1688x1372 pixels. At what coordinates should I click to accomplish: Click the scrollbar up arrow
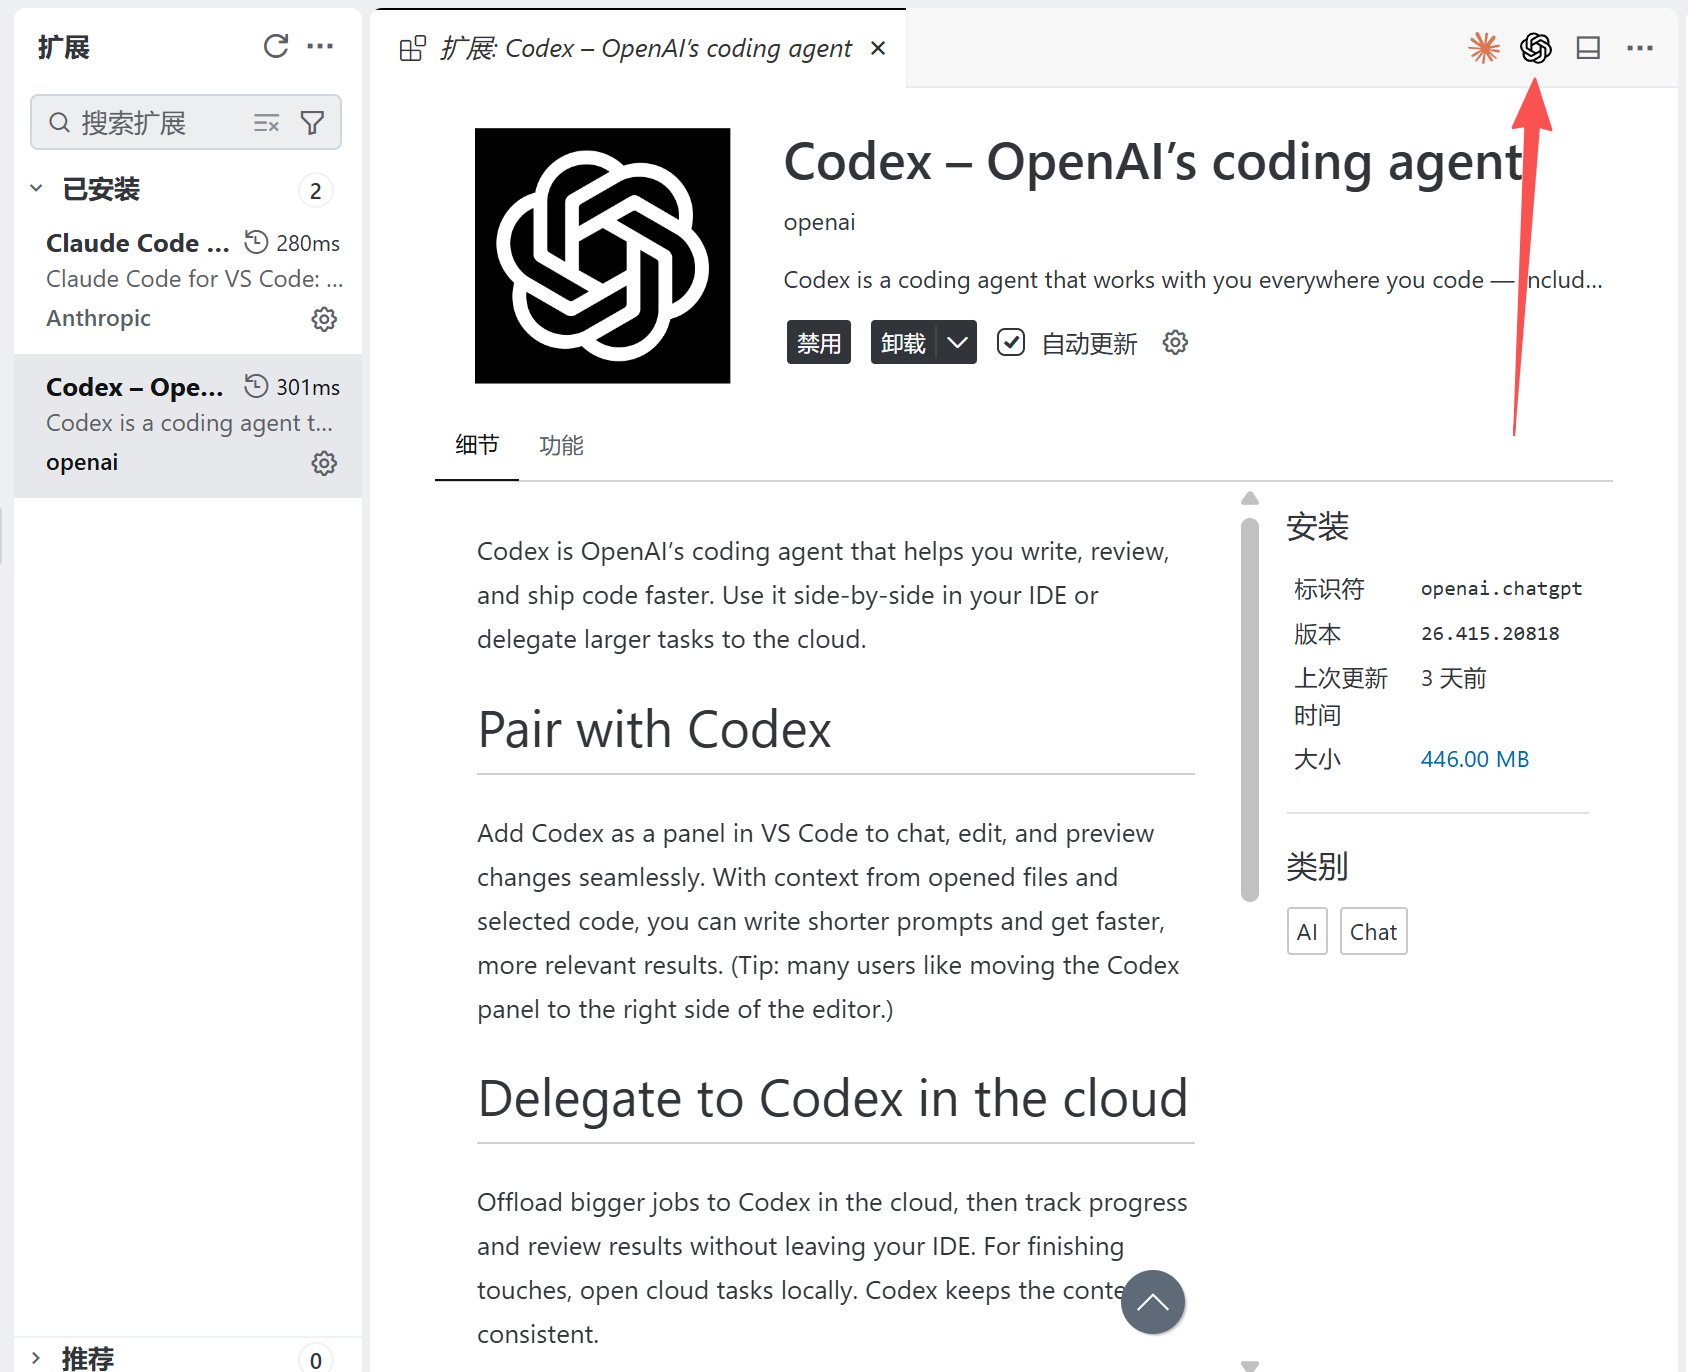1250,497
